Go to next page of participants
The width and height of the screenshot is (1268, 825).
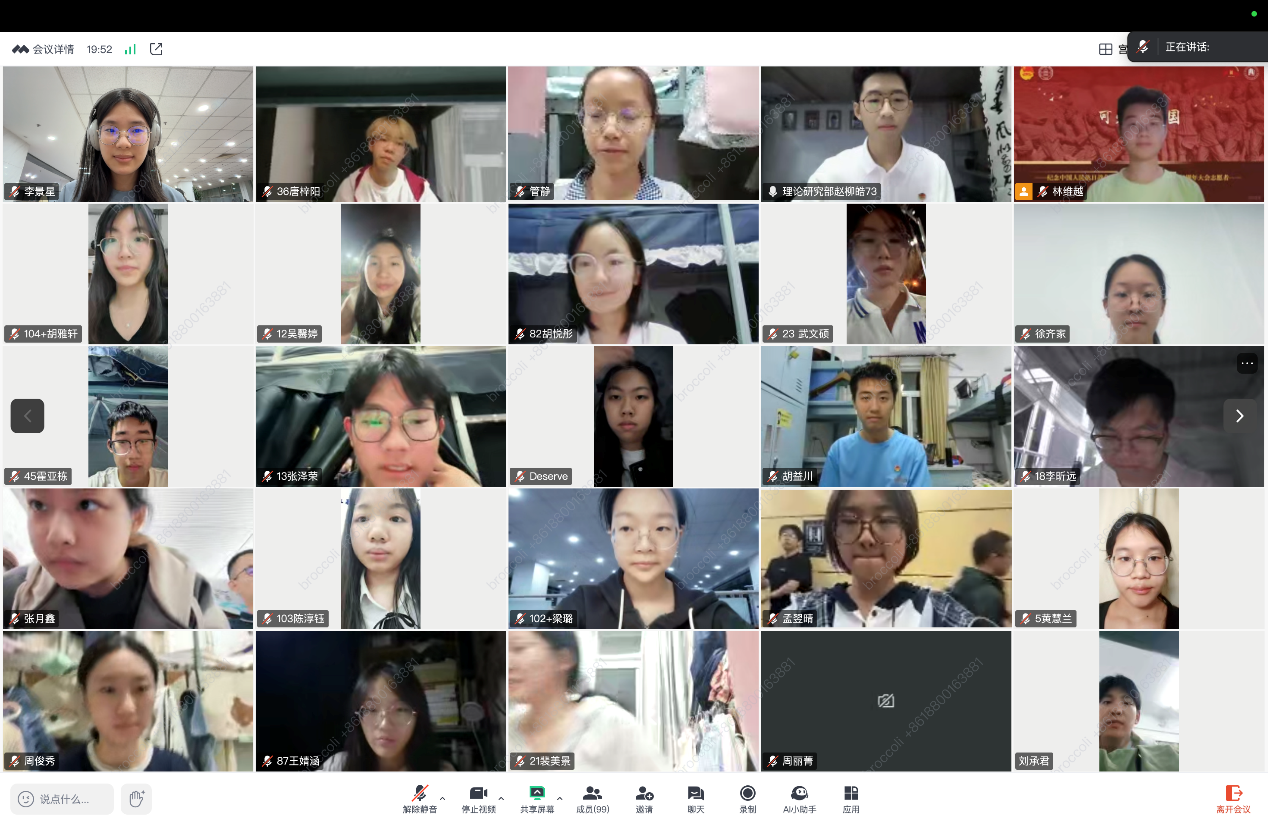tap(1239, 416)
